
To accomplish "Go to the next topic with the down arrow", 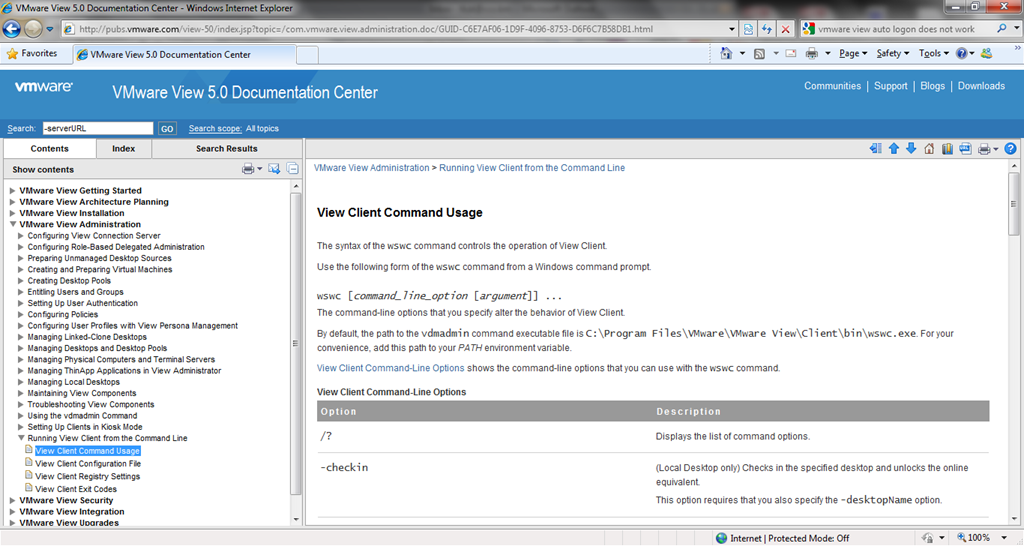I will 911,149.
